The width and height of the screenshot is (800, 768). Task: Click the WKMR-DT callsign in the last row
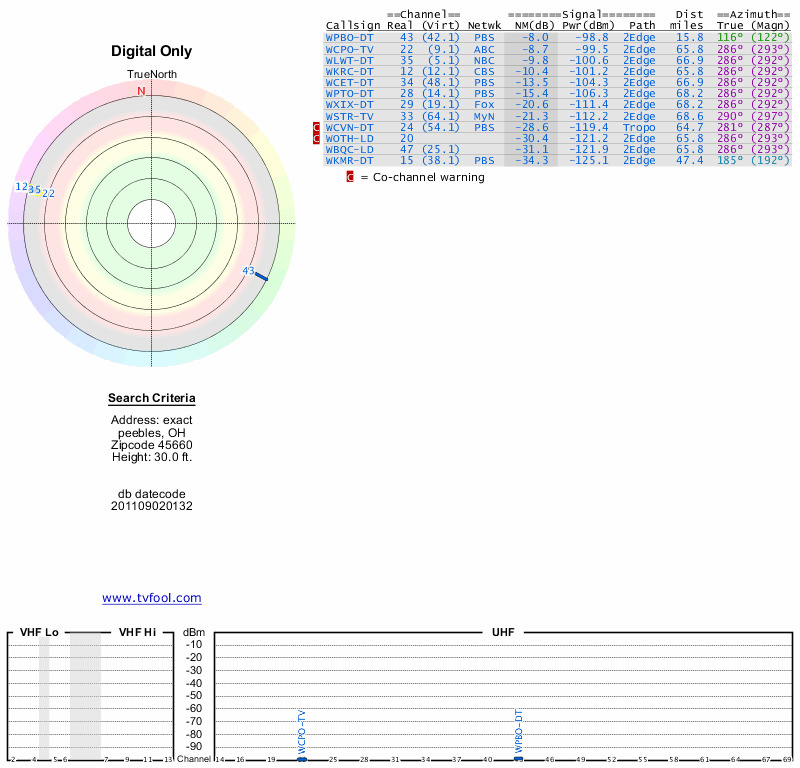point(349,160)
